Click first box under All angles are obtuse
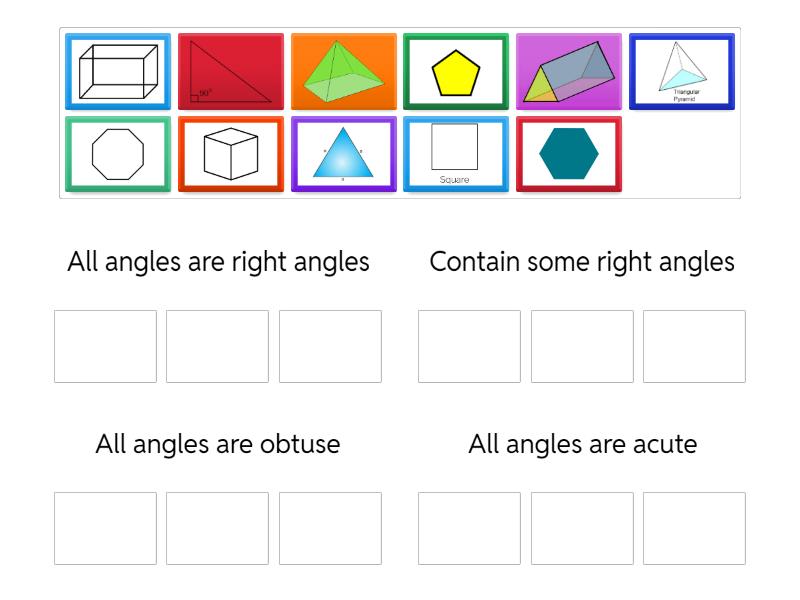800x600 pixels. coord(105,528)
